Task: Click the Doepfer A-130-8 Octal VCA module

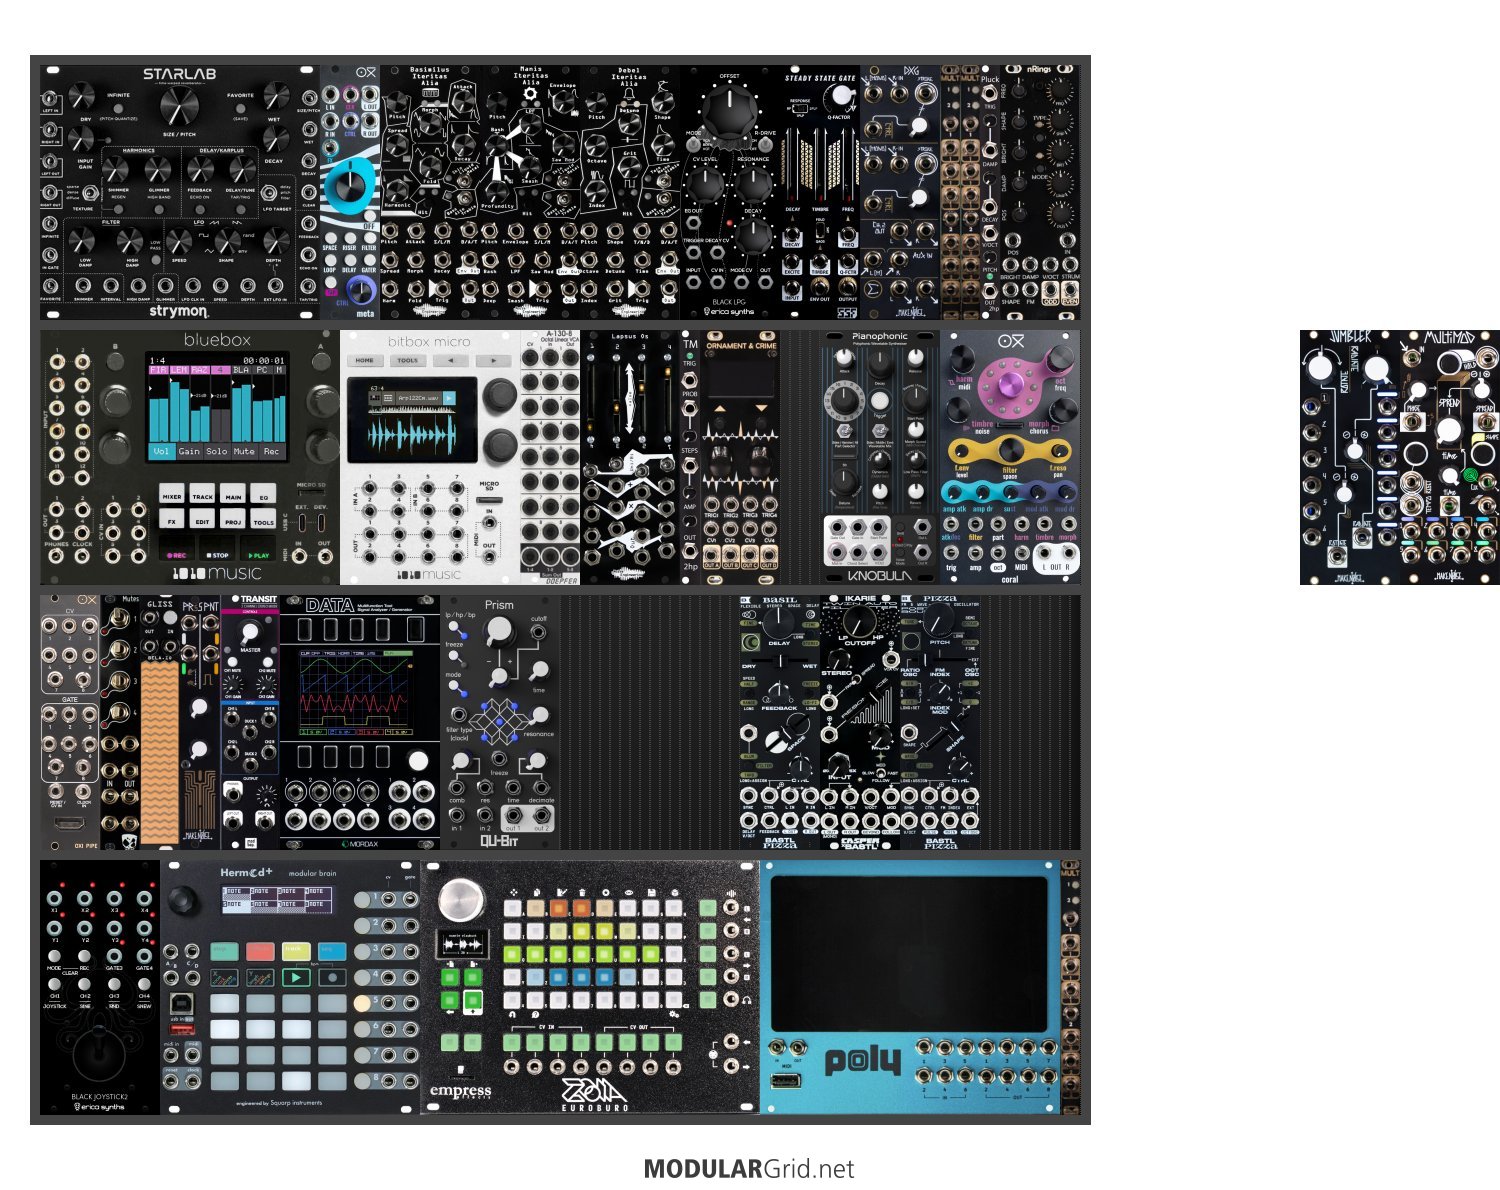Action: [x=550, y=457]
